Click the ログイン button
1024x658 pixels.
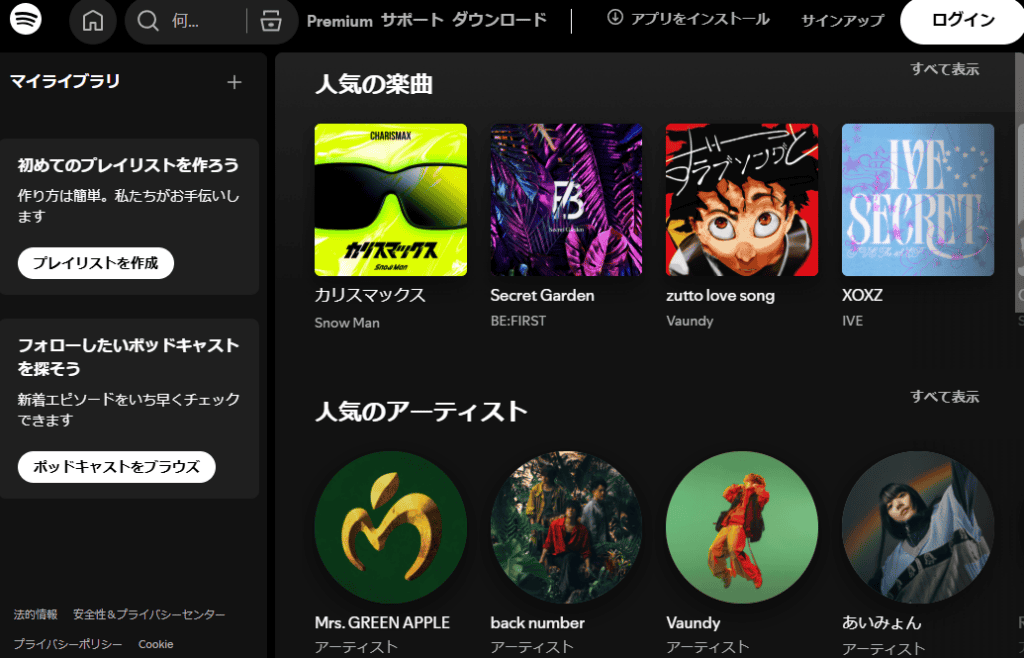(962, 21)
